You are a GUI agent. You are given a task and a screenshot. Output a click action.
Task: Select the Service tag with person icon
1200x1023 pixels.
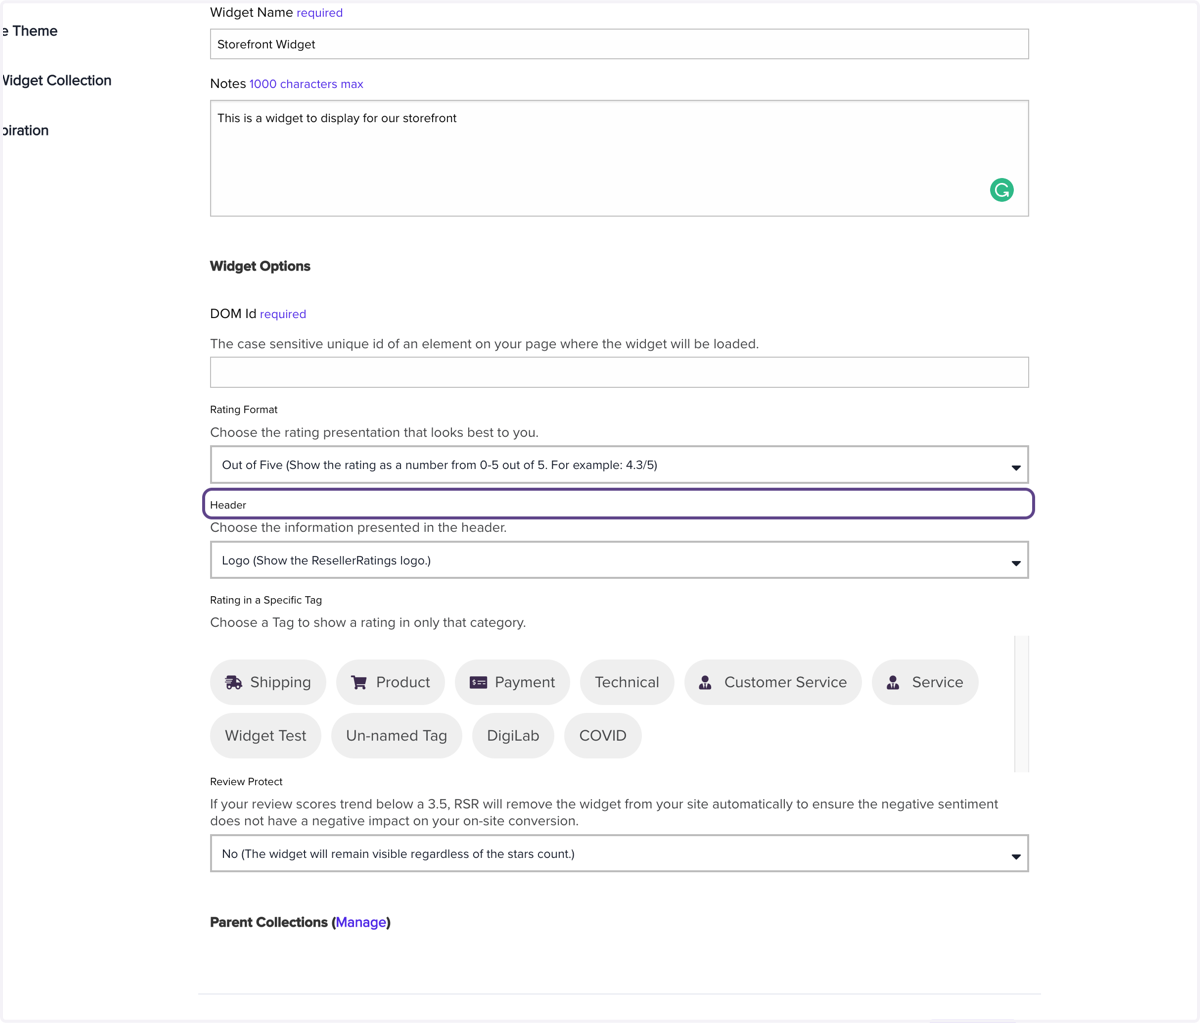925,682
